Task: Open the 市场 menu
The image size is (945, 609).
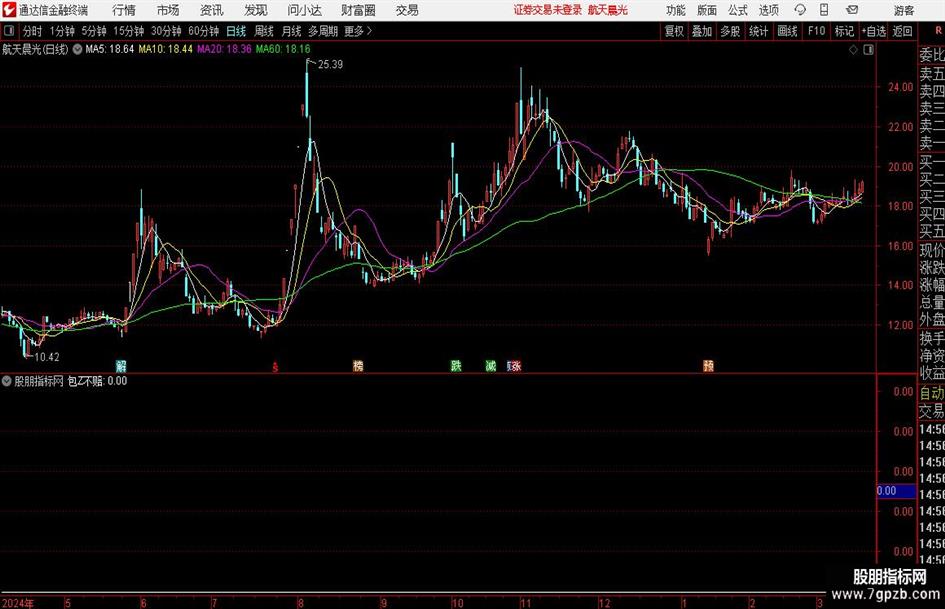Action: (168, 10)
